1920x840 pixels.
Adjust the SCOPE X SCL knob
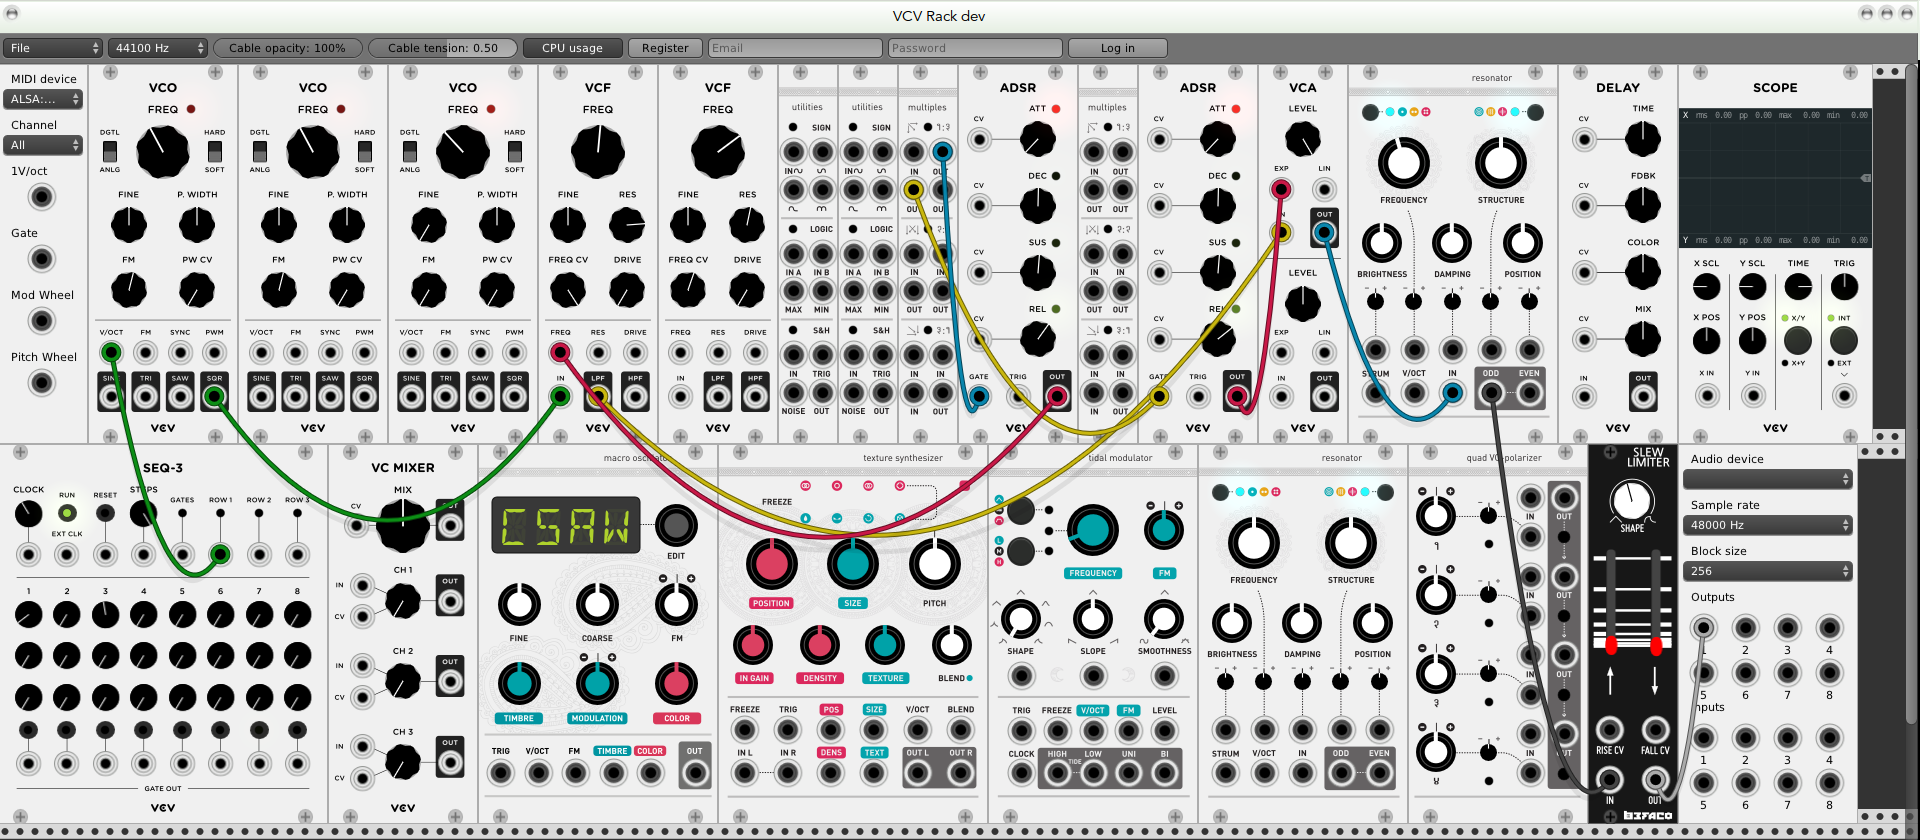coord(1706,287)
